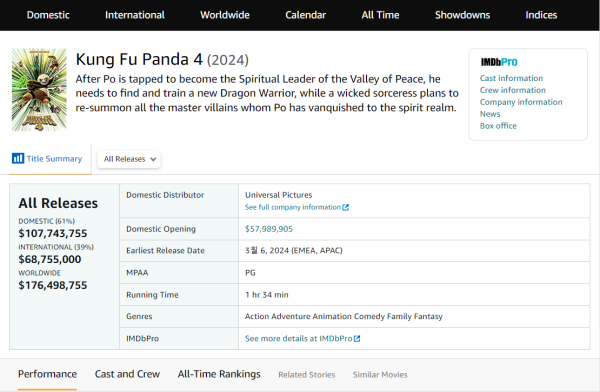The width and height of the screenshot is (600, 392).
Task: Select the Related Stories tab
Action: pos(307,375)
